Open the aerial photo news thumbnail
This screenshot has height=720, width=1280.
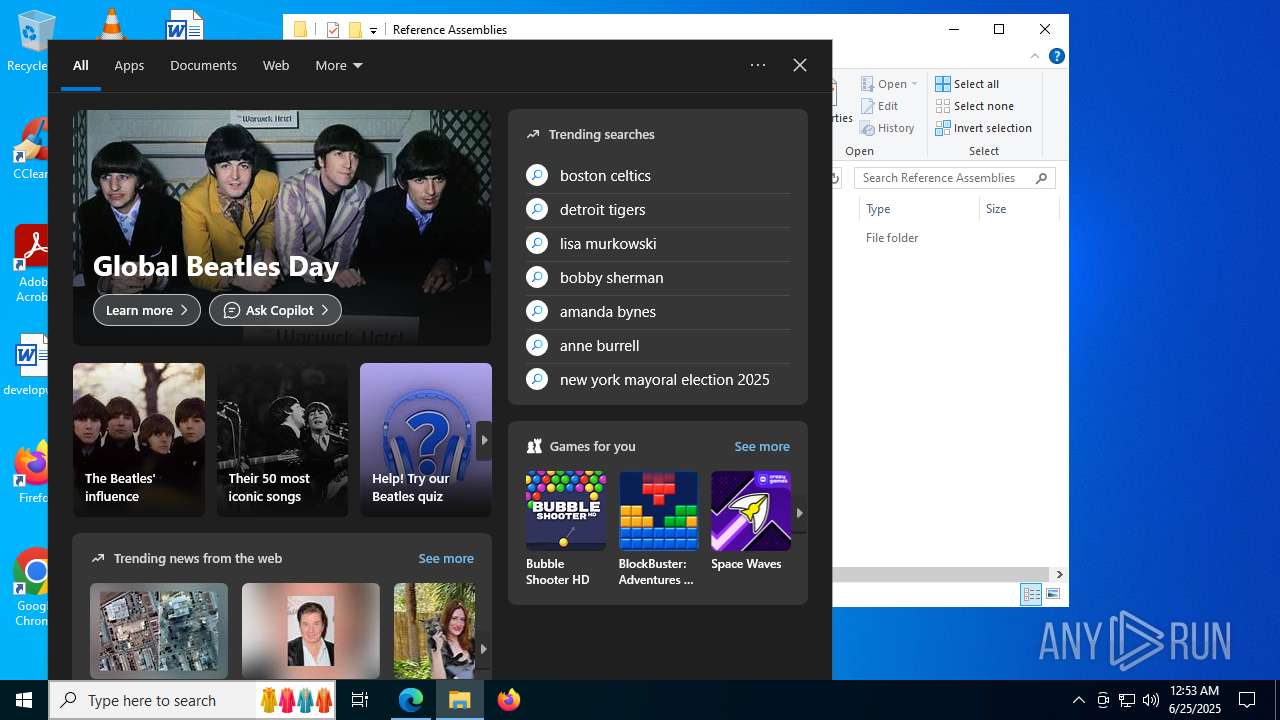(x=159, y=630)
